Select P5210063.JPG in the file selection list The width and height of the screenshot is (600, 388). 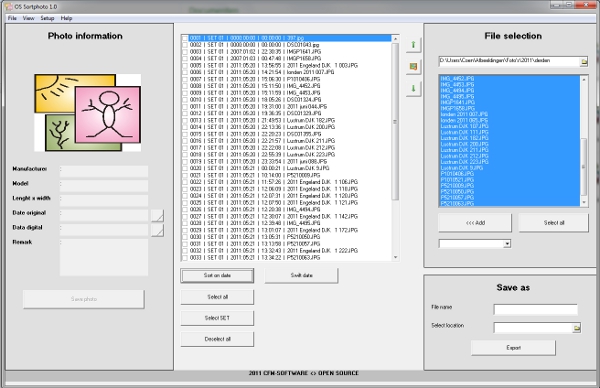(x=510, y=204)
